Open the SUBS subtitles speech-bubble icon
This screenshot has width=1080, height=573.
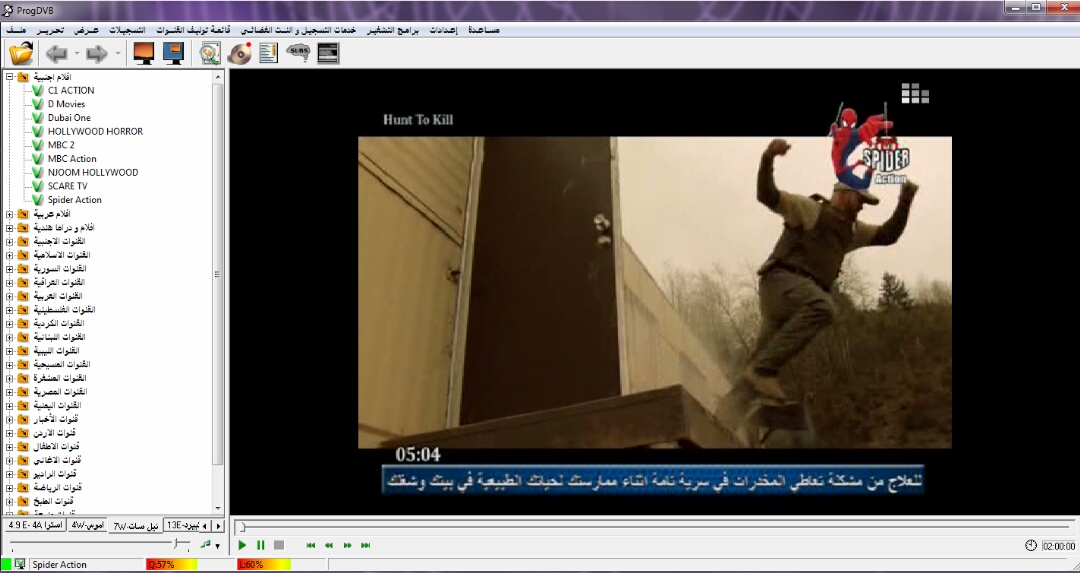tap(298, 53)
